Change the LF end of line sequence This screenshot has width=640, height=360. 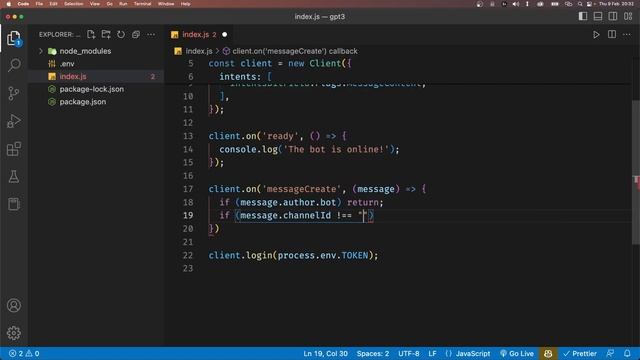point(432,353)
